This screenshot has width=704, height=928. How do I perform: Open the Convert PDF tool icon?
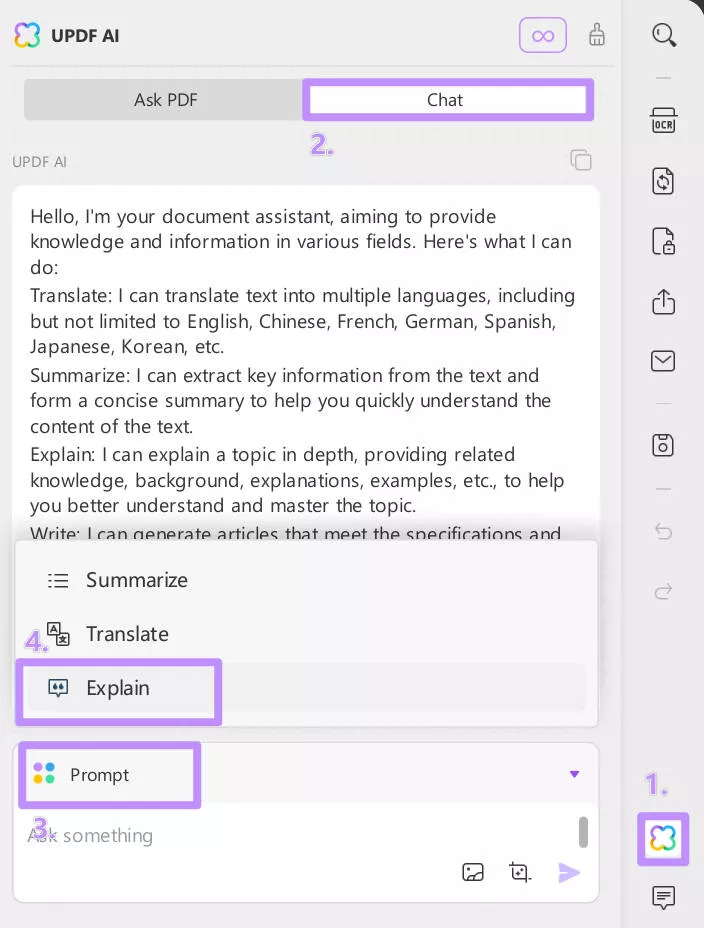(x=663, y=181)
